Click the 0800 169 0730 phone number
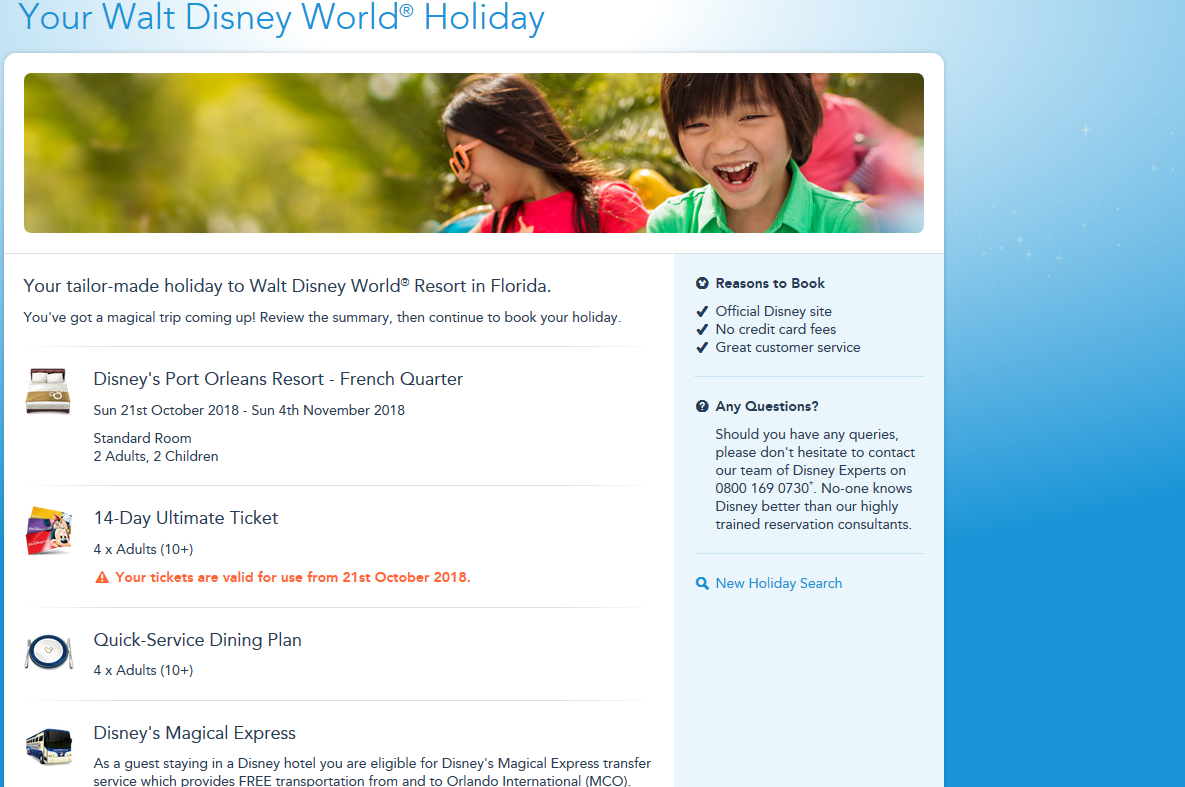This screenshot has height=787, width=1185. point(762,488)
